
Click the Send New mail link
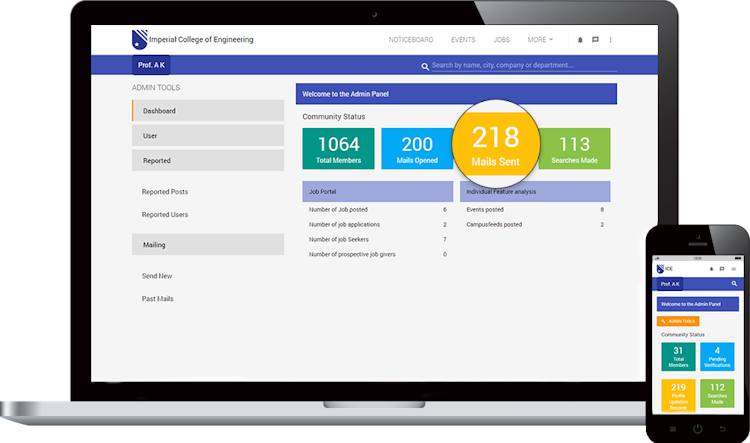click(157, 276)
